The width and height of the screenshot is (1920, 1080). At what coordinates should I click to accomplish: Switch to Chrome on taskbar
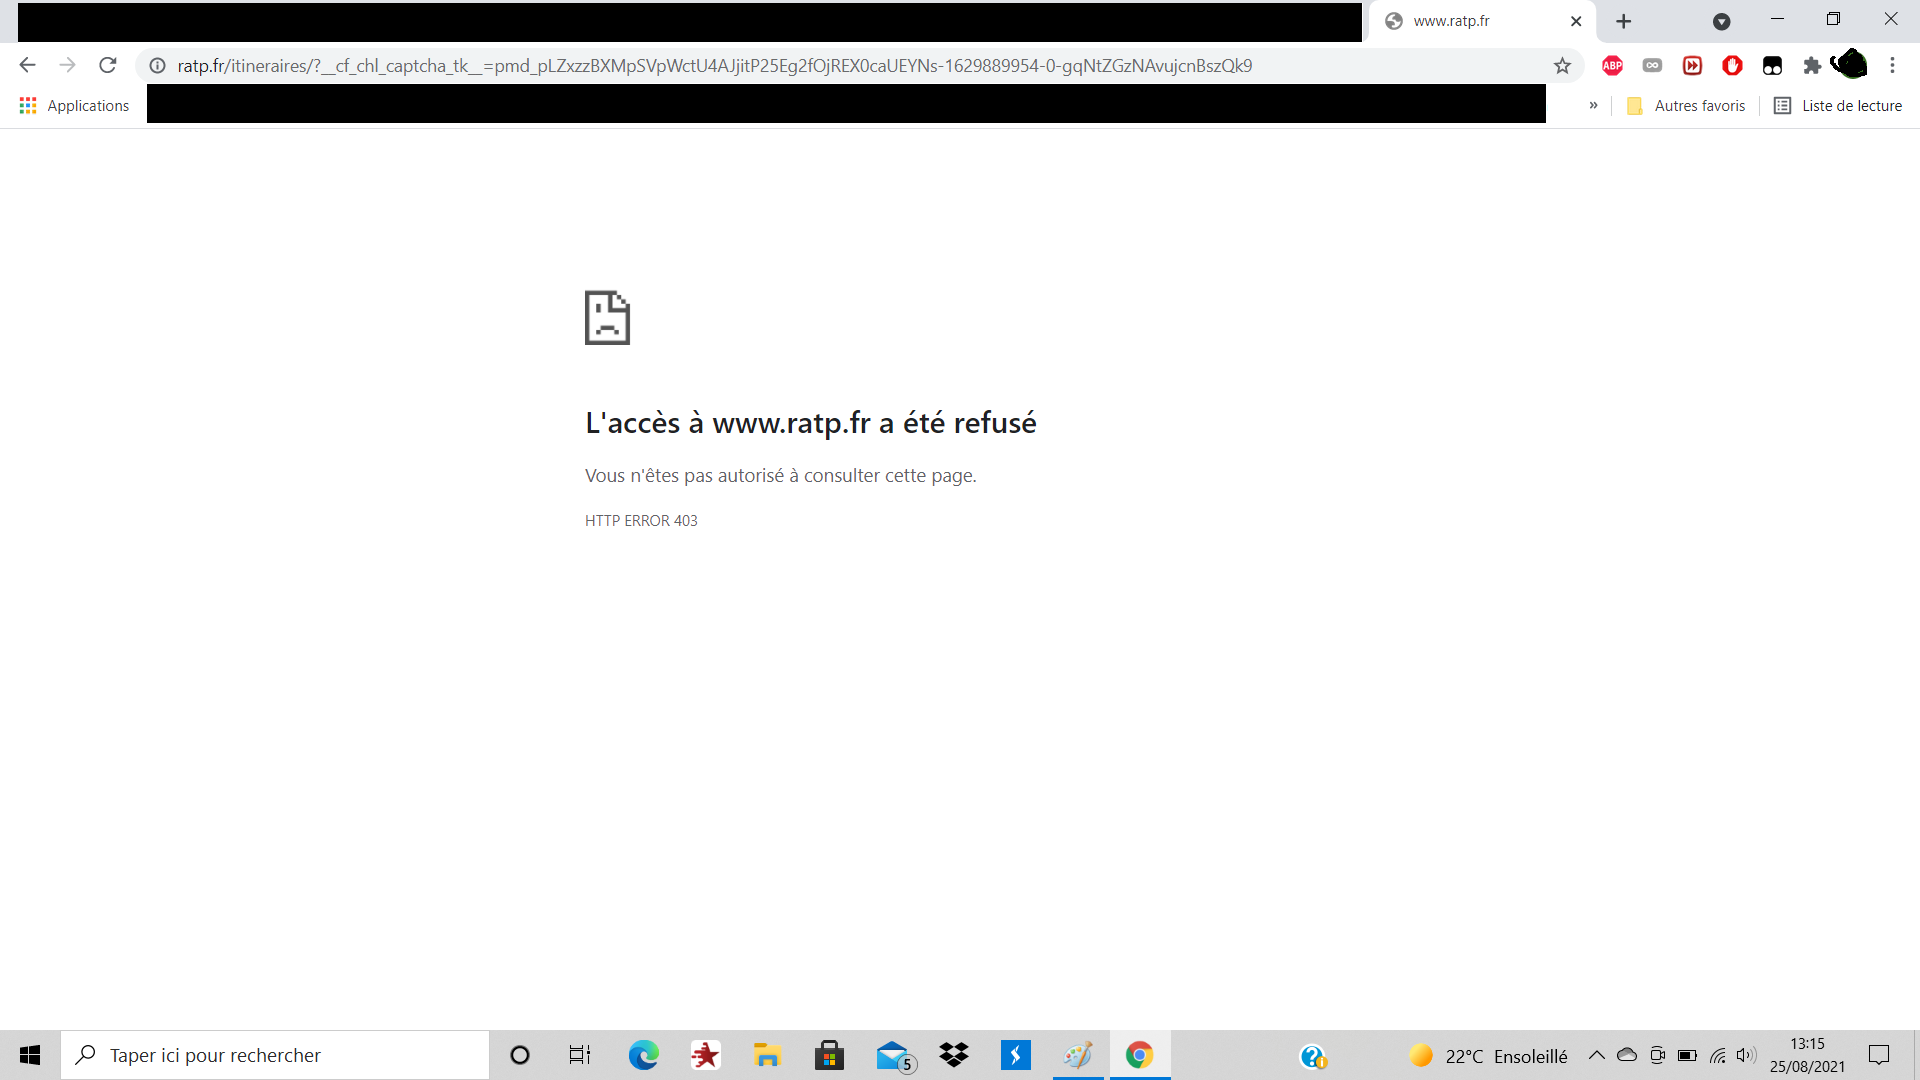pos(1140,1055)
